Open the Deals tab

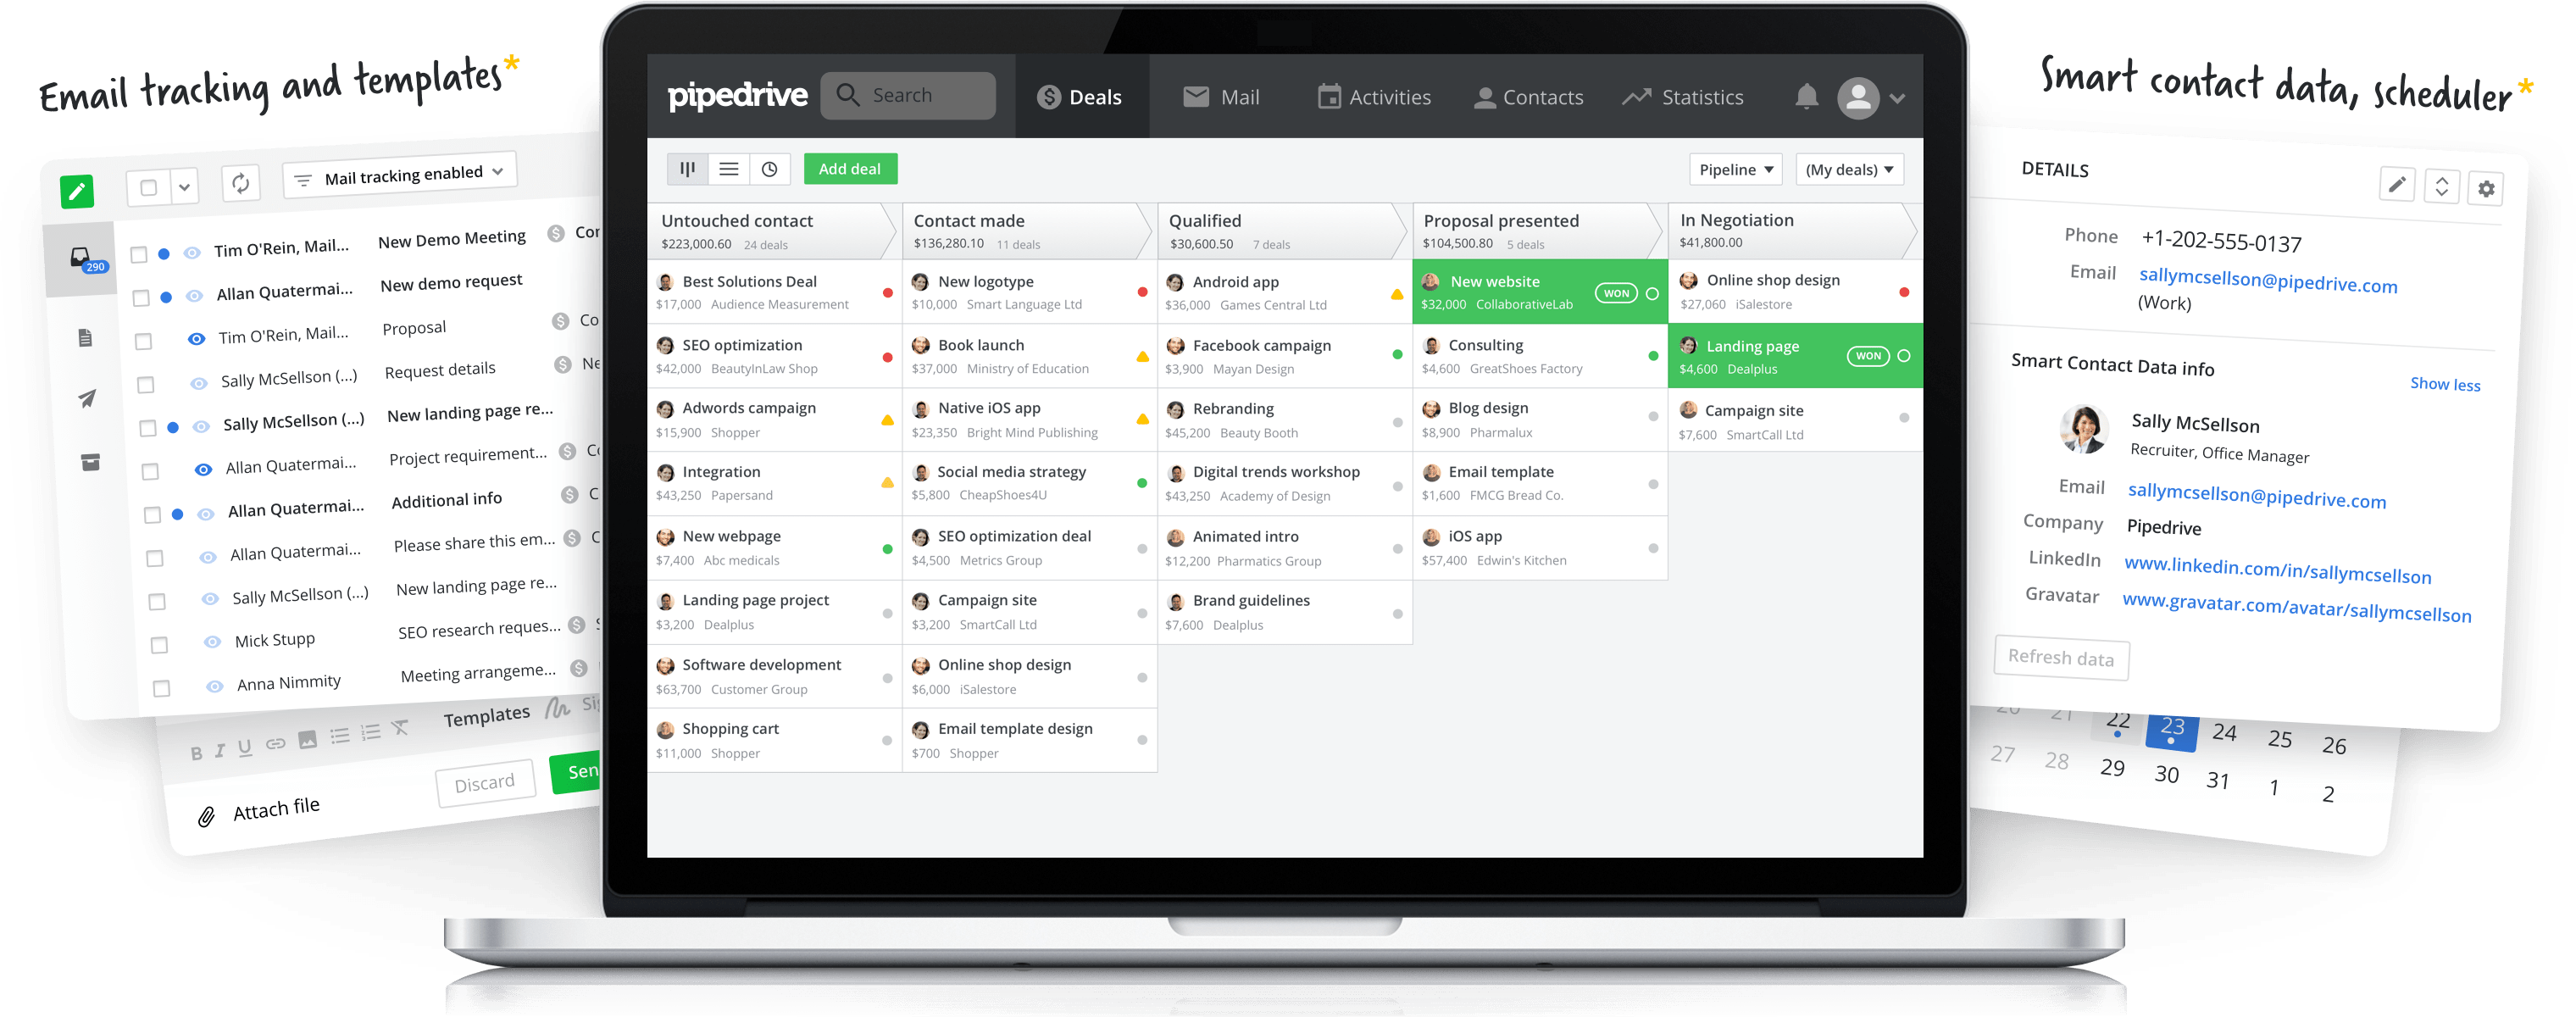tap(1081, 96)
